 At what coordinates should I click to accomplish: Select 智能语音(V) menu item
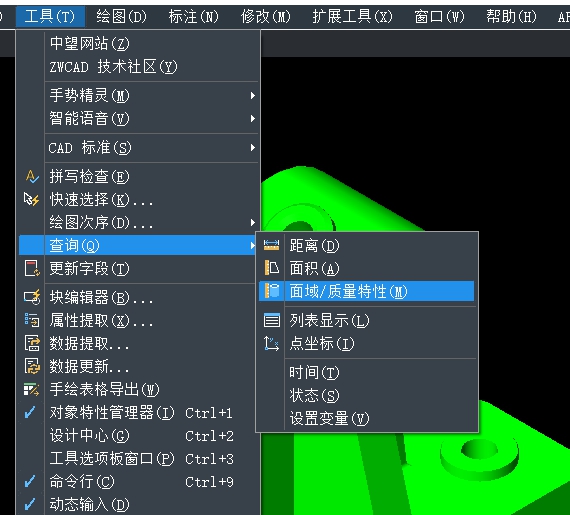click(139, 118)
